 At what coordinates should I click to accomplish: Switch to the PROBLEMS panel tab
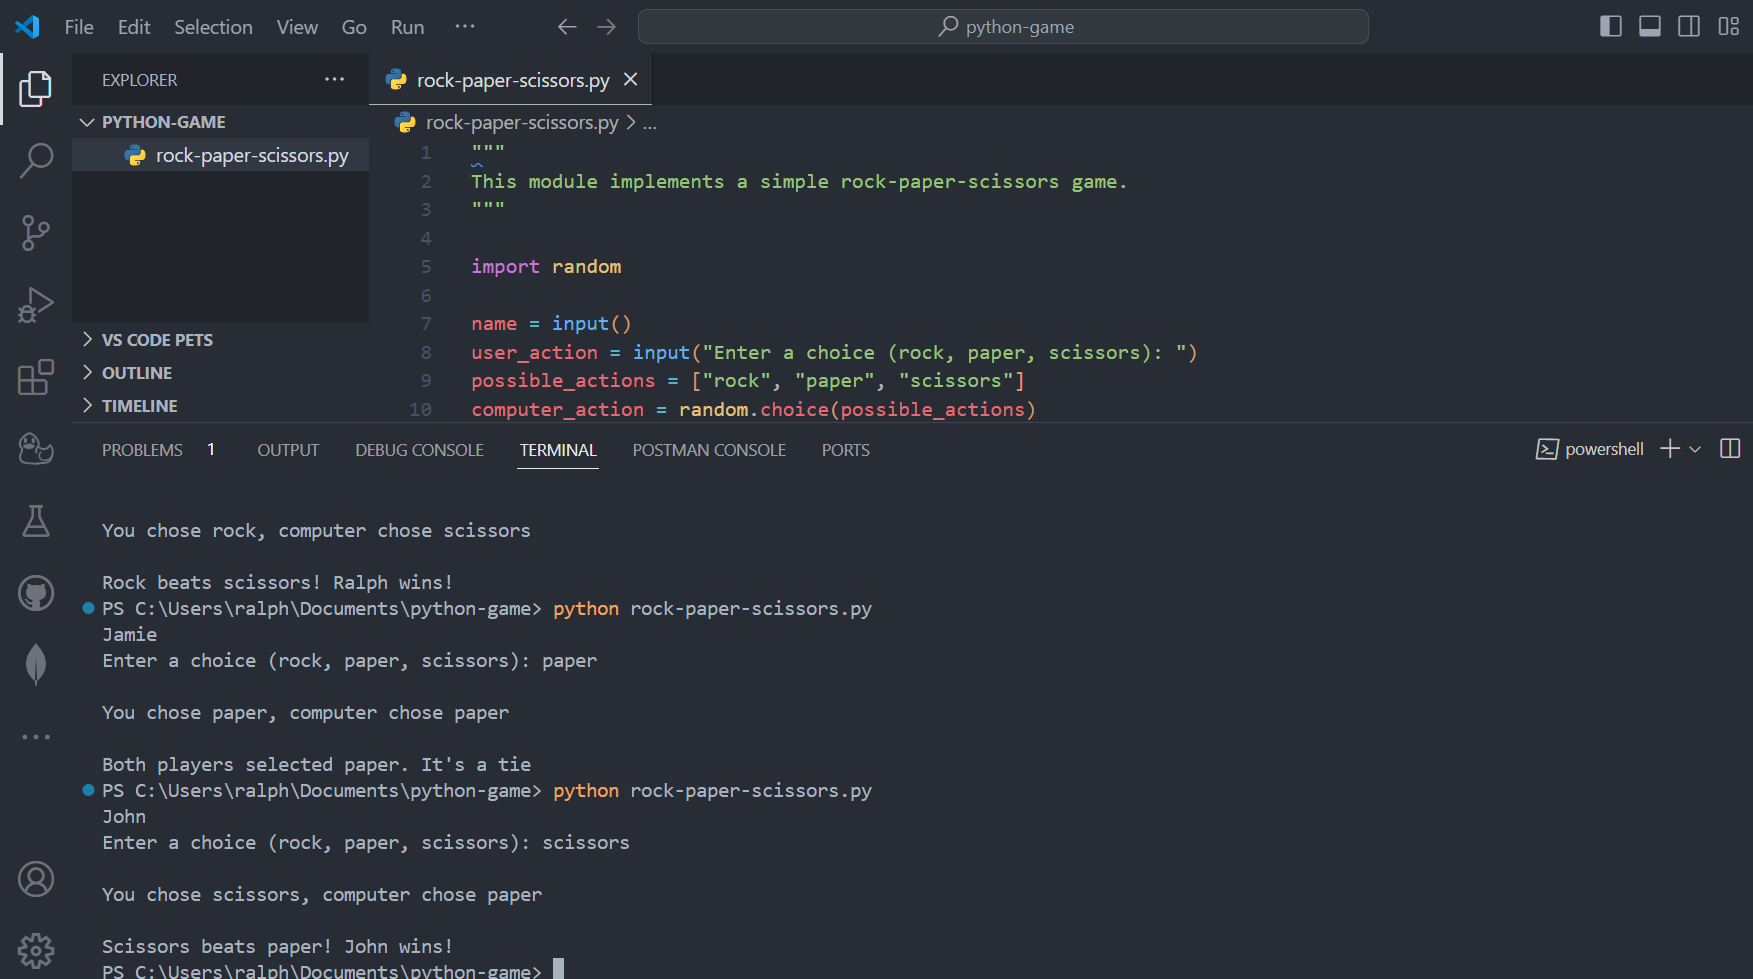click(142, 450)
